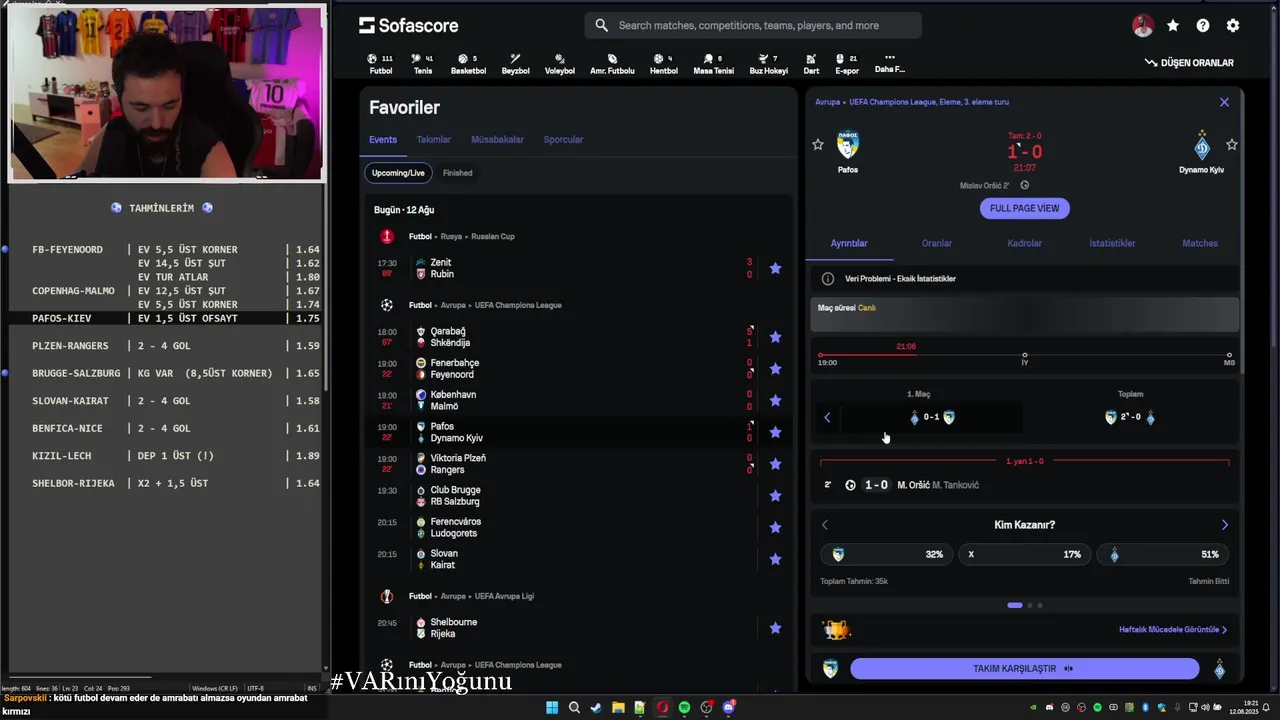Click TAKIM KARŞILAŞTIR button

click(1025, 669)
